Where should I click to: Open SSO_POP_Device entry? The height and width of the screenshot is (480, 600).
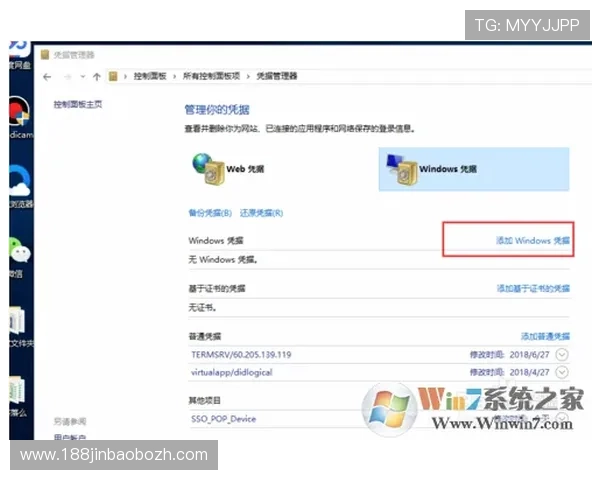pyautogui.click(x=223, y=419)
